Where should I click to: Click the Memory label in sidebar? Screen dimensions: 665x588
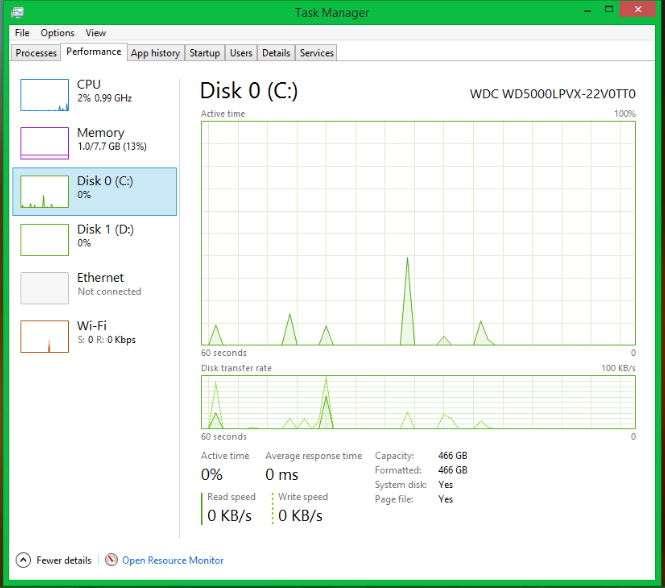point(101,133)
